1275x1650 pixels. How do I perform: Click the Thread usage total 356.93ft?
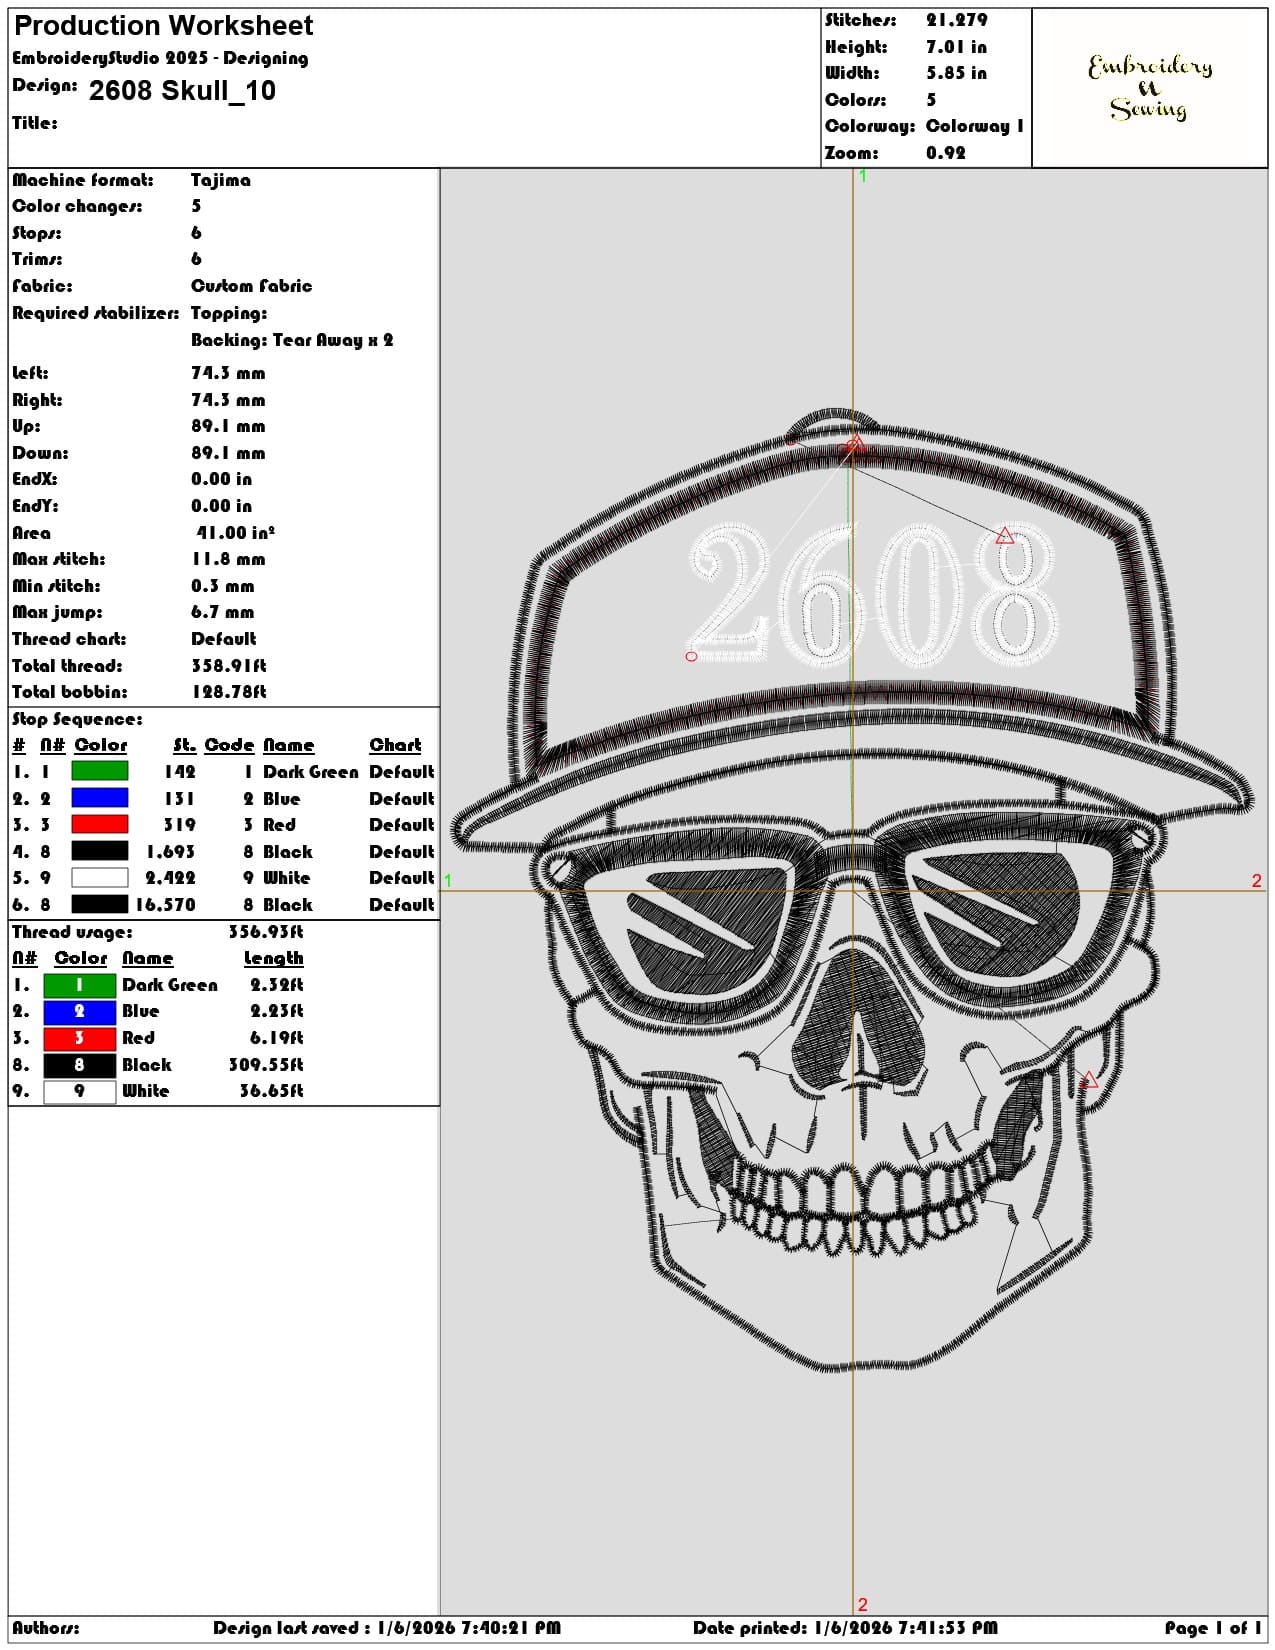tap(266, 932)
